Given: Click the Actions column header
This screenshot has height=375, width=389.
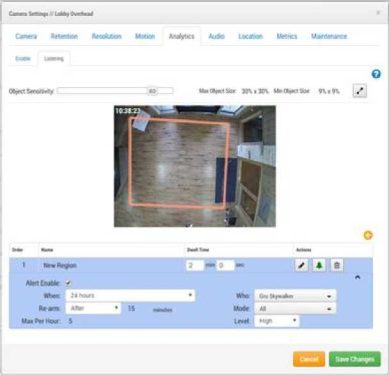Looking at the screenshot, I should pos(304,250).
